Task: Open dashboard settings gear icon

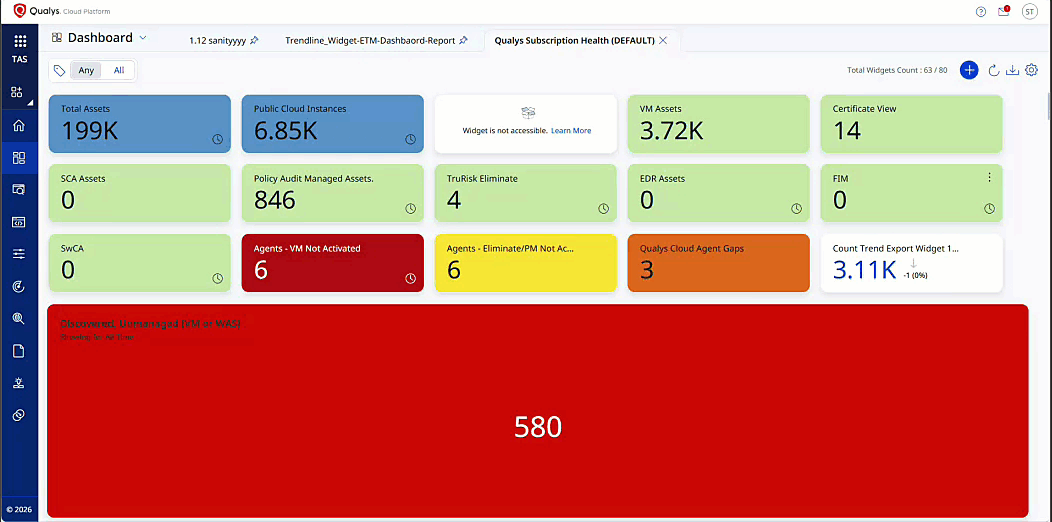Action: coord(1032,70)
